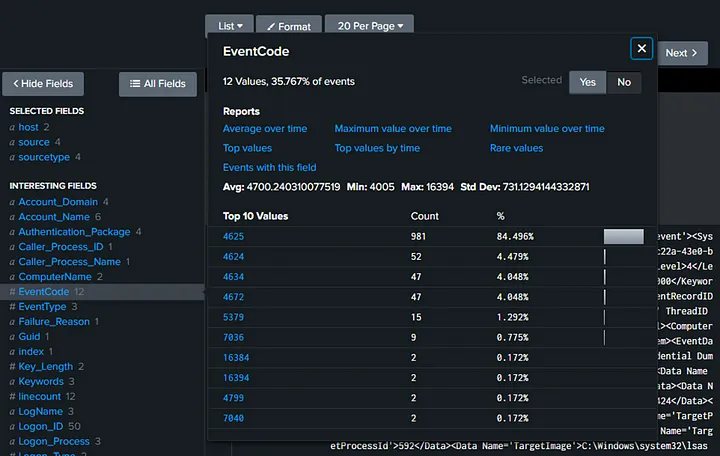Screen dimensions: 720x456
Task: Click Hide Fields button
Action: pyautogui.click(x=43, y=84)
